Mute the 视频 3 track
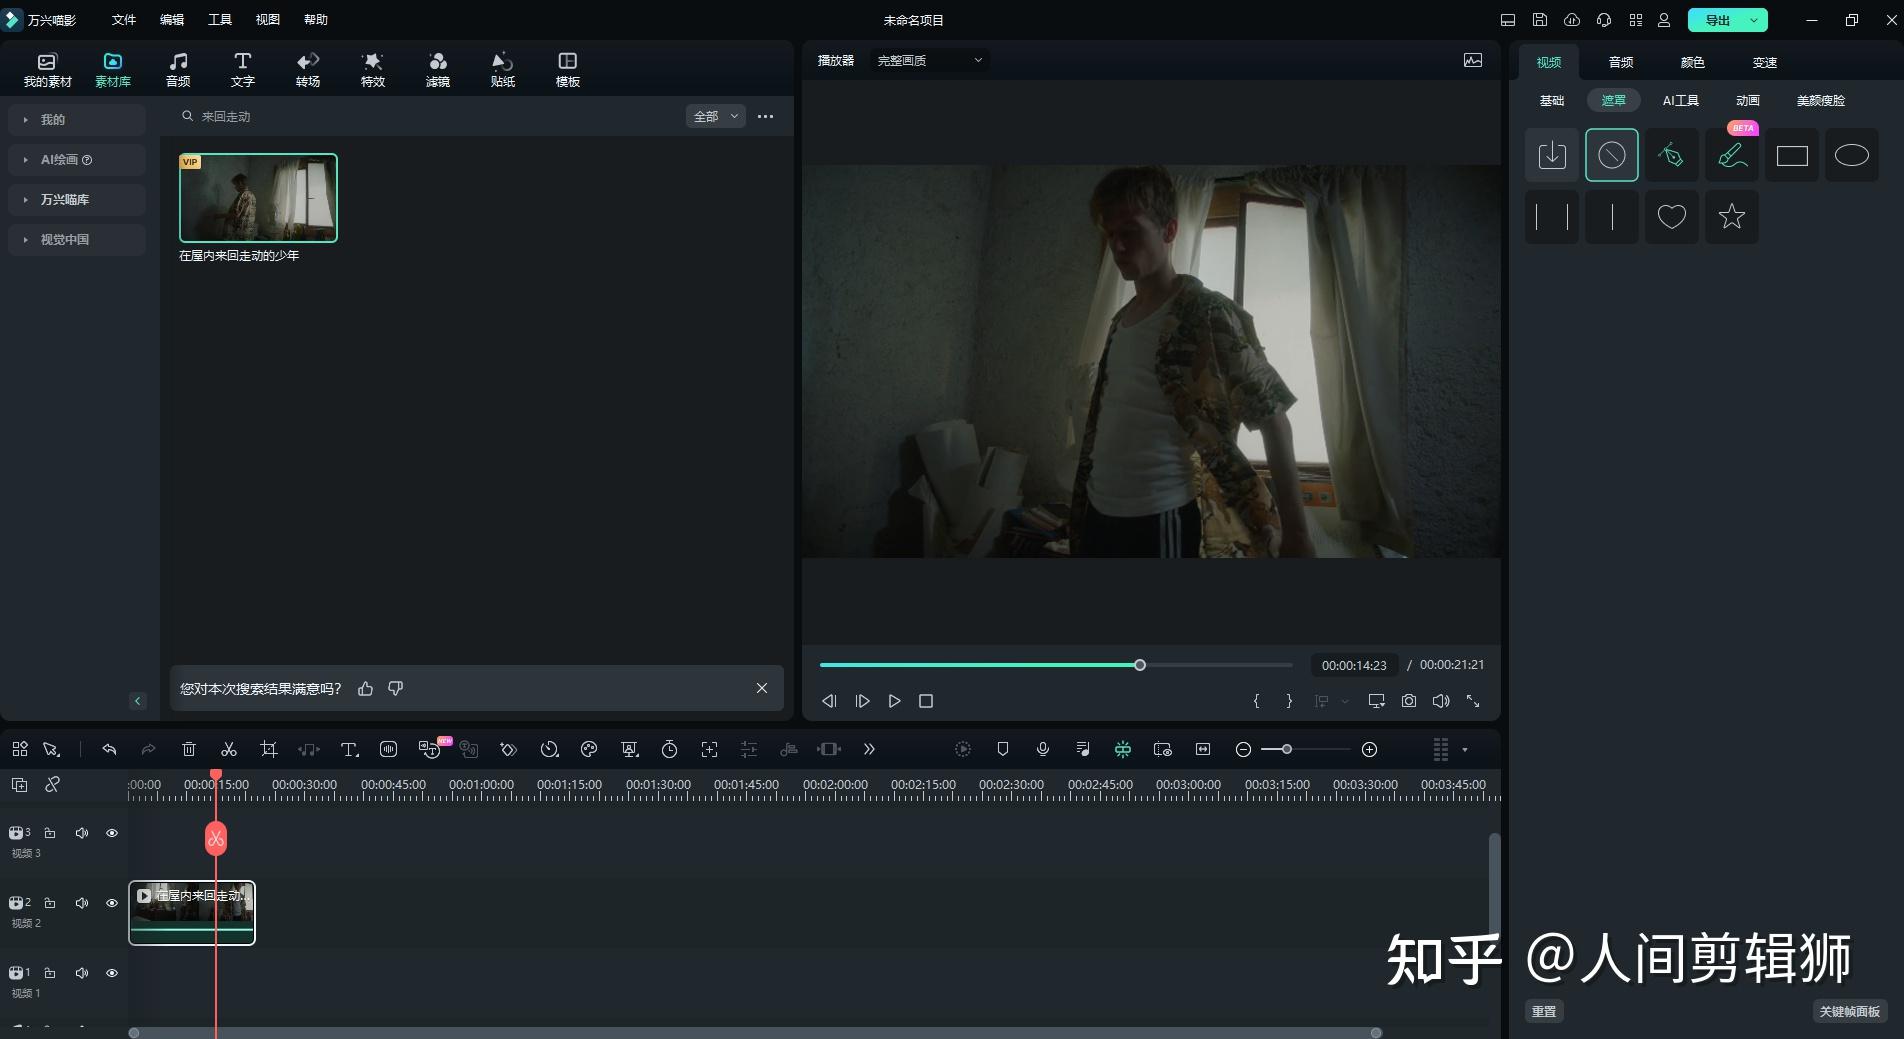Viewport: 1904px width, 1039px height. point(82,833)
